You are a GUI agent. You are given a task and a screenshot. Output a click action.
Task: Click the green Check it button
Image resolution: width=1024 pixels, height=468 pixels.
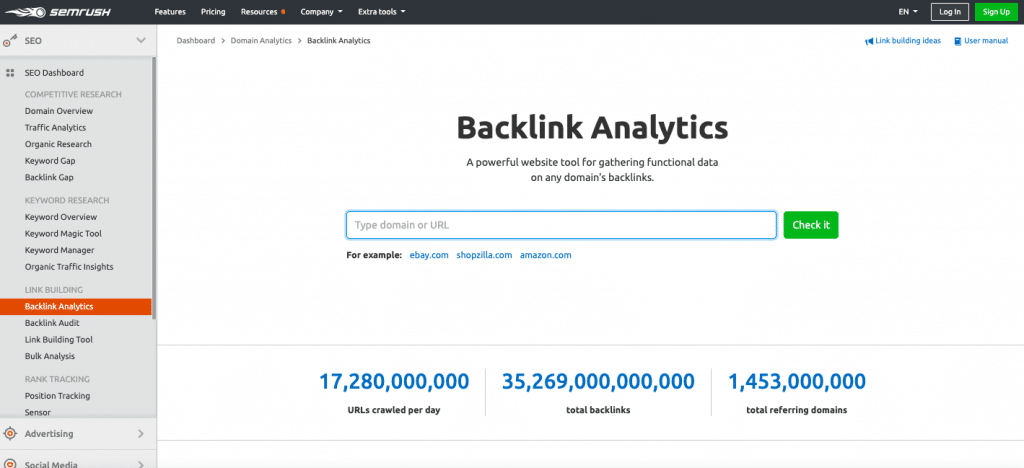pyautogui.click(x=811, y=225)
